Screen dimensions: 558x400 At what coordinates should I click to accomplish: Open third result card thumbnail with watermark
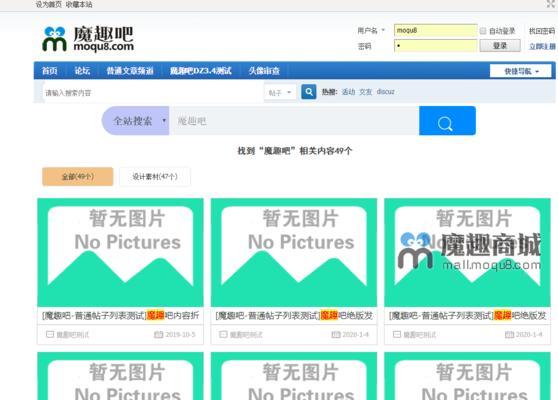pyautogui.click(x=467, y=252)
